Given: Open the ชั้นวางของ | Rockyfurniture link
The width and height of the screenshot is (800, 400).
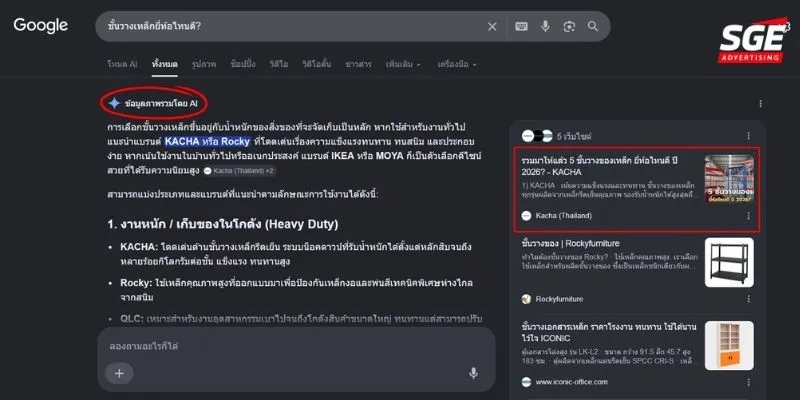Looking at the screenshot, I should 570,243.
